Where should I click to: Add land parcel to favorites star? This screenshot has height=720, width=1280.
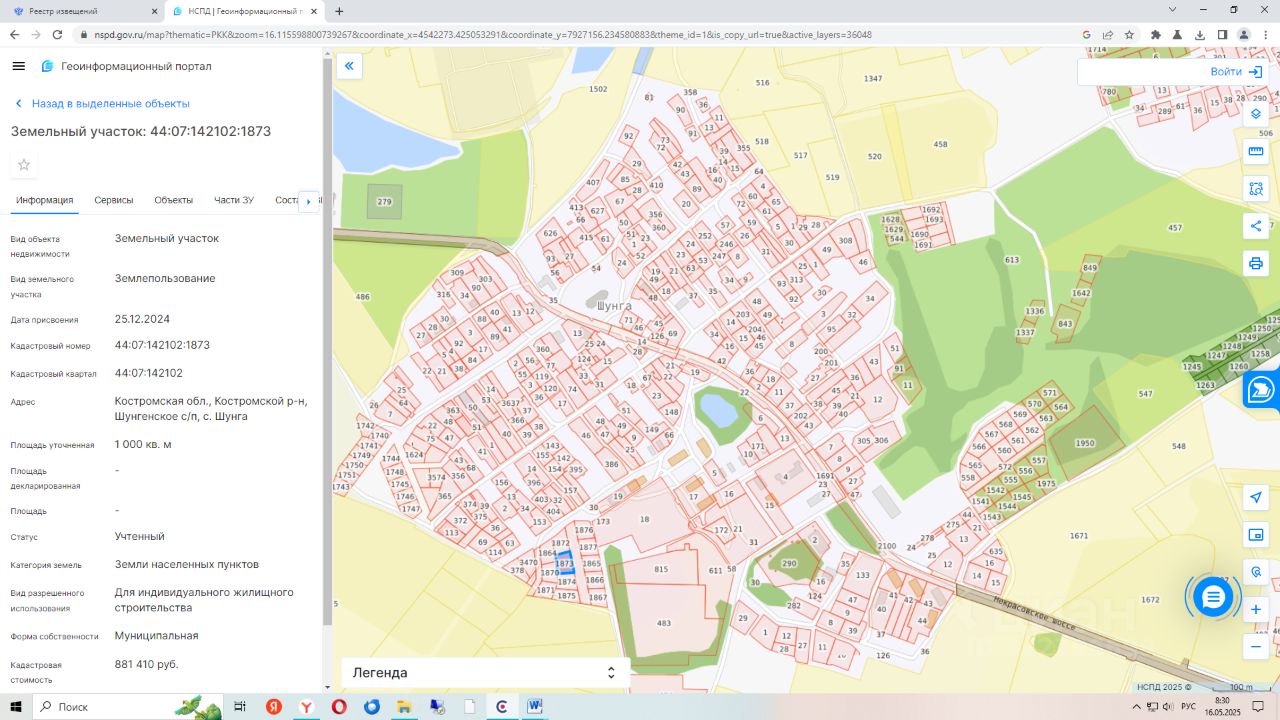[24, 165]
